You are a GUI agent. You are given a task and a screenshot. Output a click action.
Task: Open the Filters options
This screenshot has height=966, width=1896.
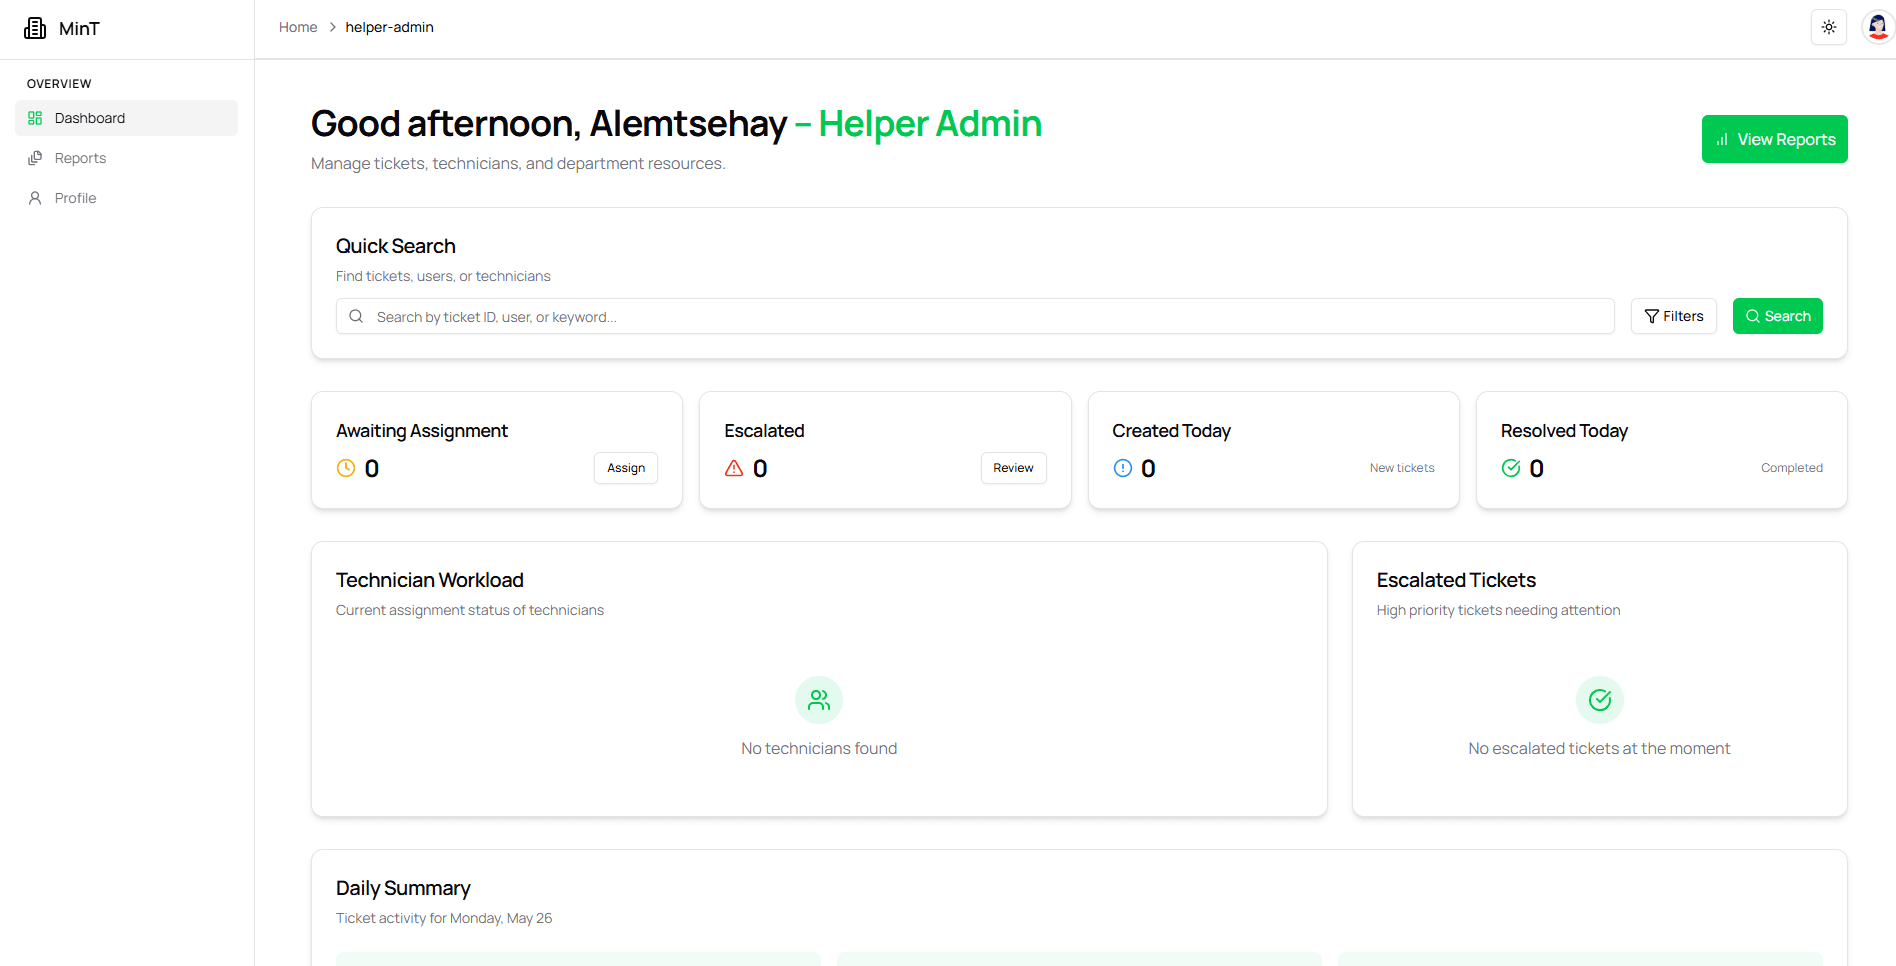pyautogui.click(x=1673, y=316)
